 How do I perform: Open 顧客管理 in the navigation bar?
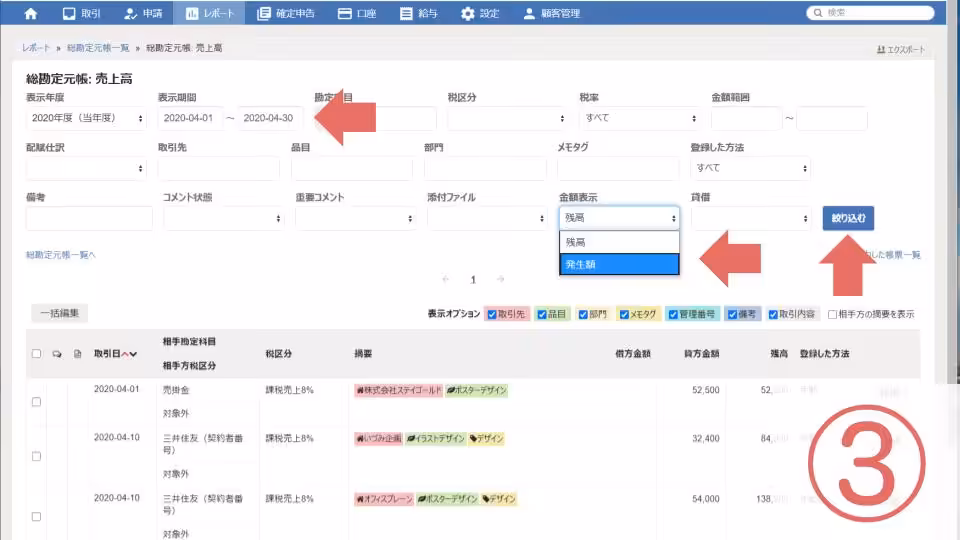(551, 14)
